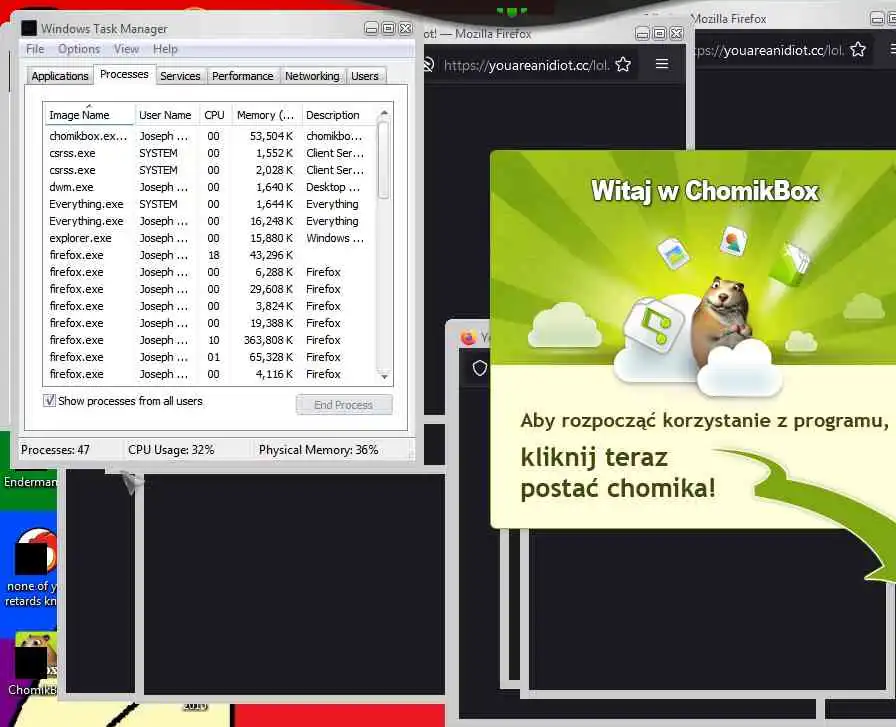Sort processes by Memory column header
The image size is (896, 727).
coord(266,115)
